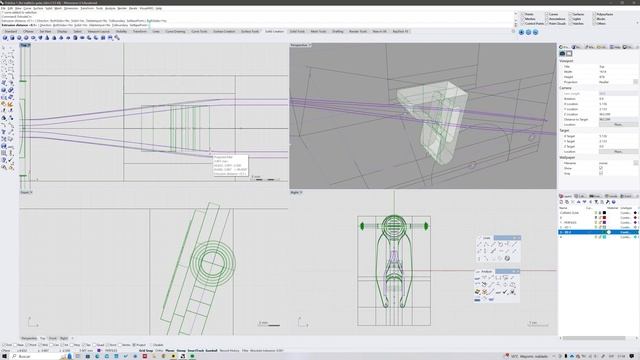Toggle Gumball in the status bar
The width and height of the screenshot is (640, 360).
tap(211, 351)
